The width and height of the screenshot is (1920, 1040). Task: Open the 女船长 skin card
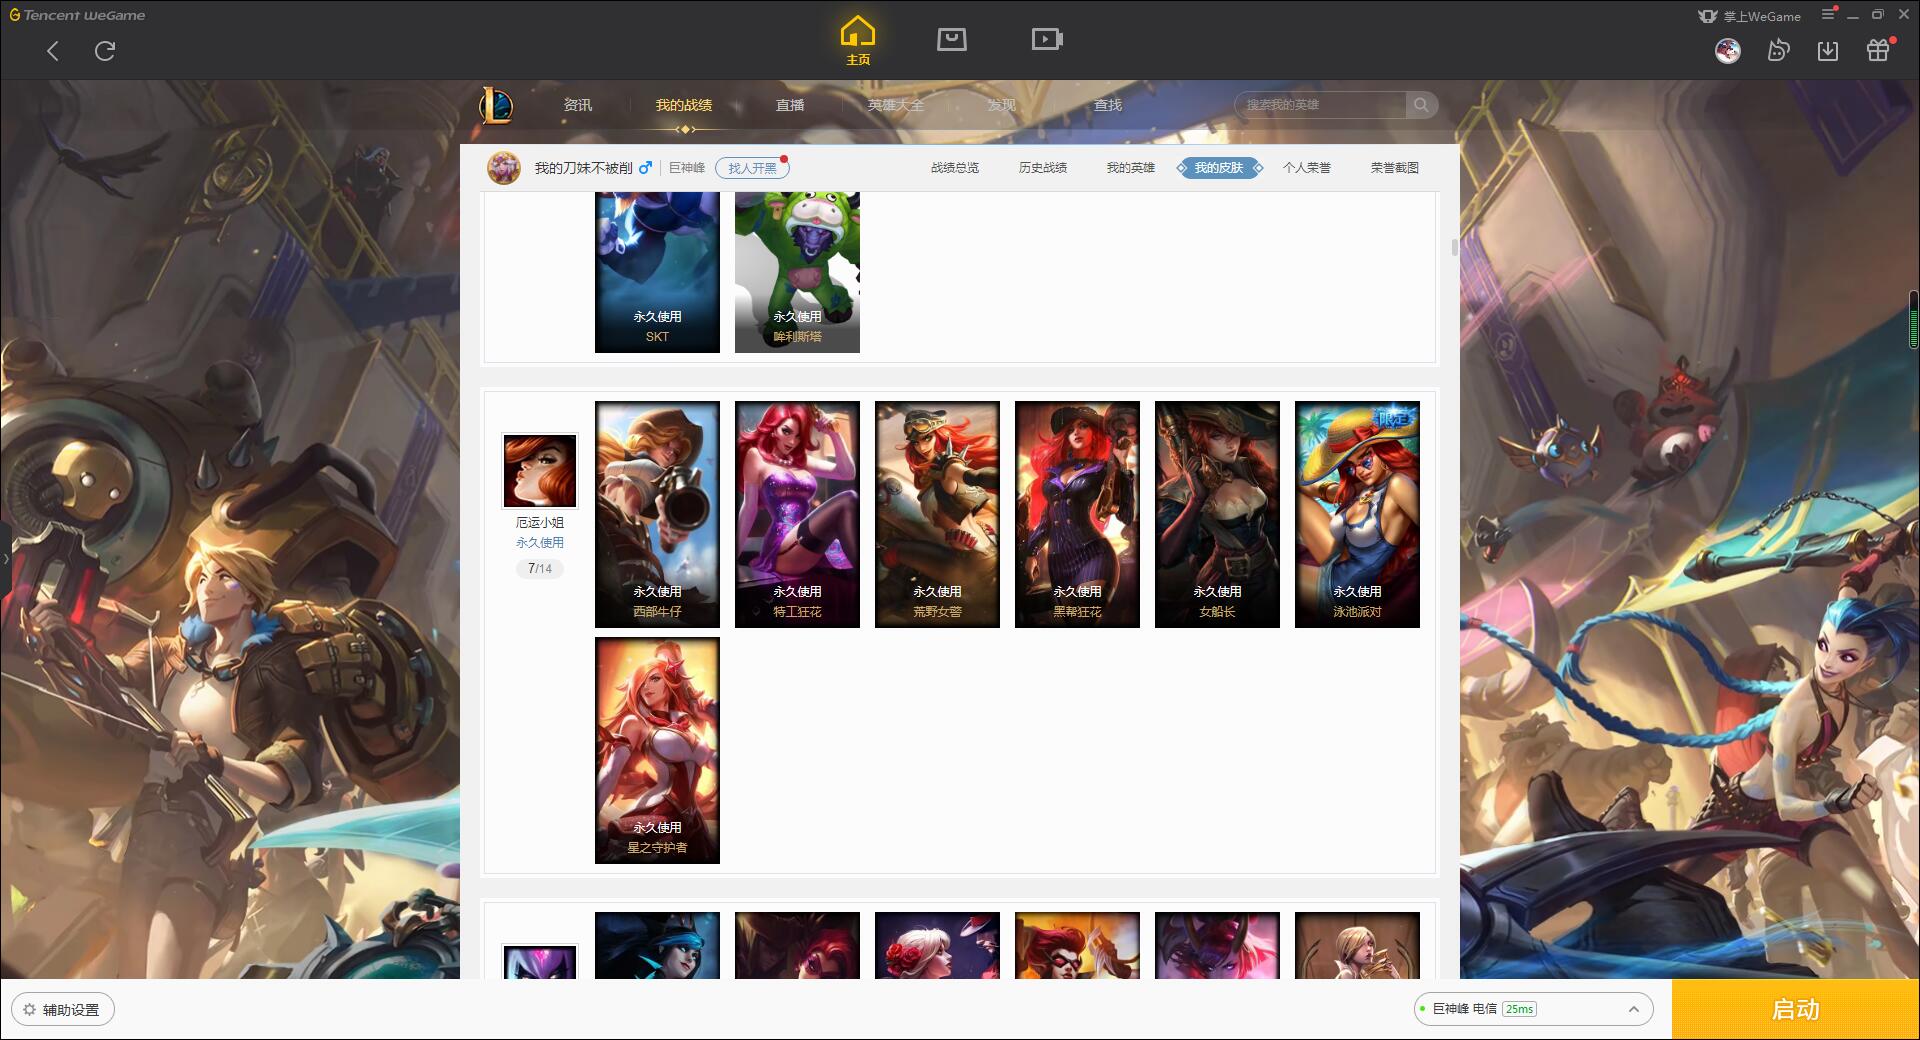[1217, 514]
